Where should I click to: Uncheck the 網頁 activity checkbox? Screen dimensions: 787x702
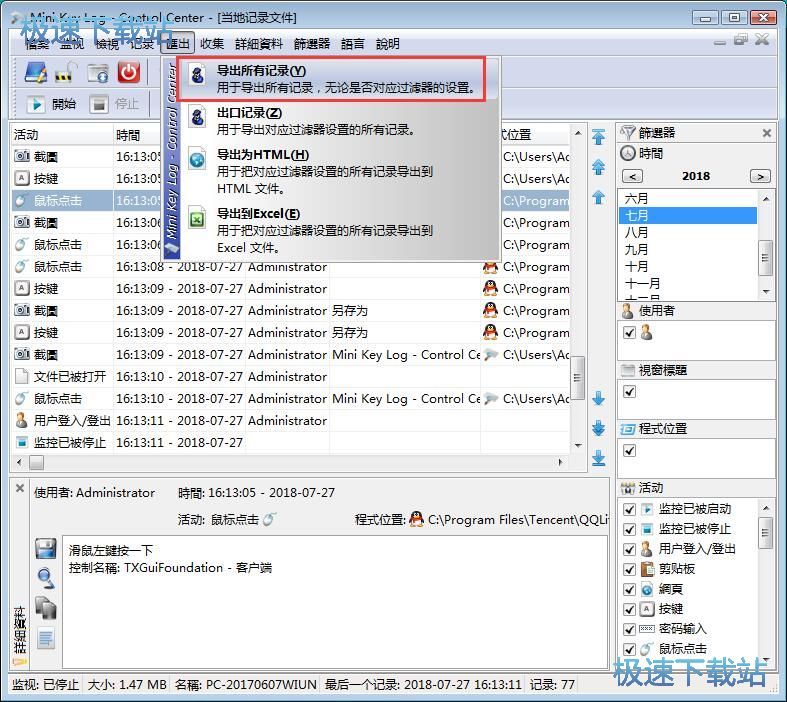[629, 590]
